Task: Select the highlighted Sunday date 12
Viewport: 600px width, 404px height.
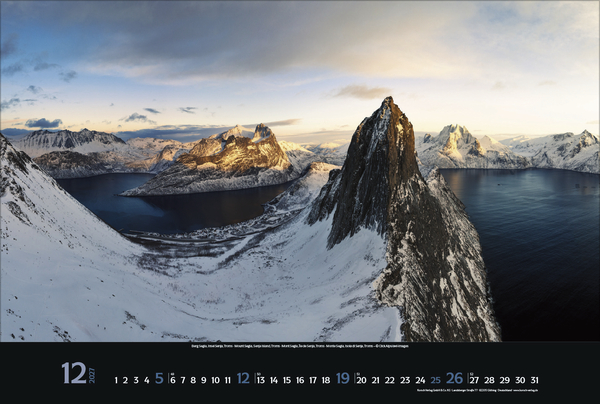Action: [243, 379]
